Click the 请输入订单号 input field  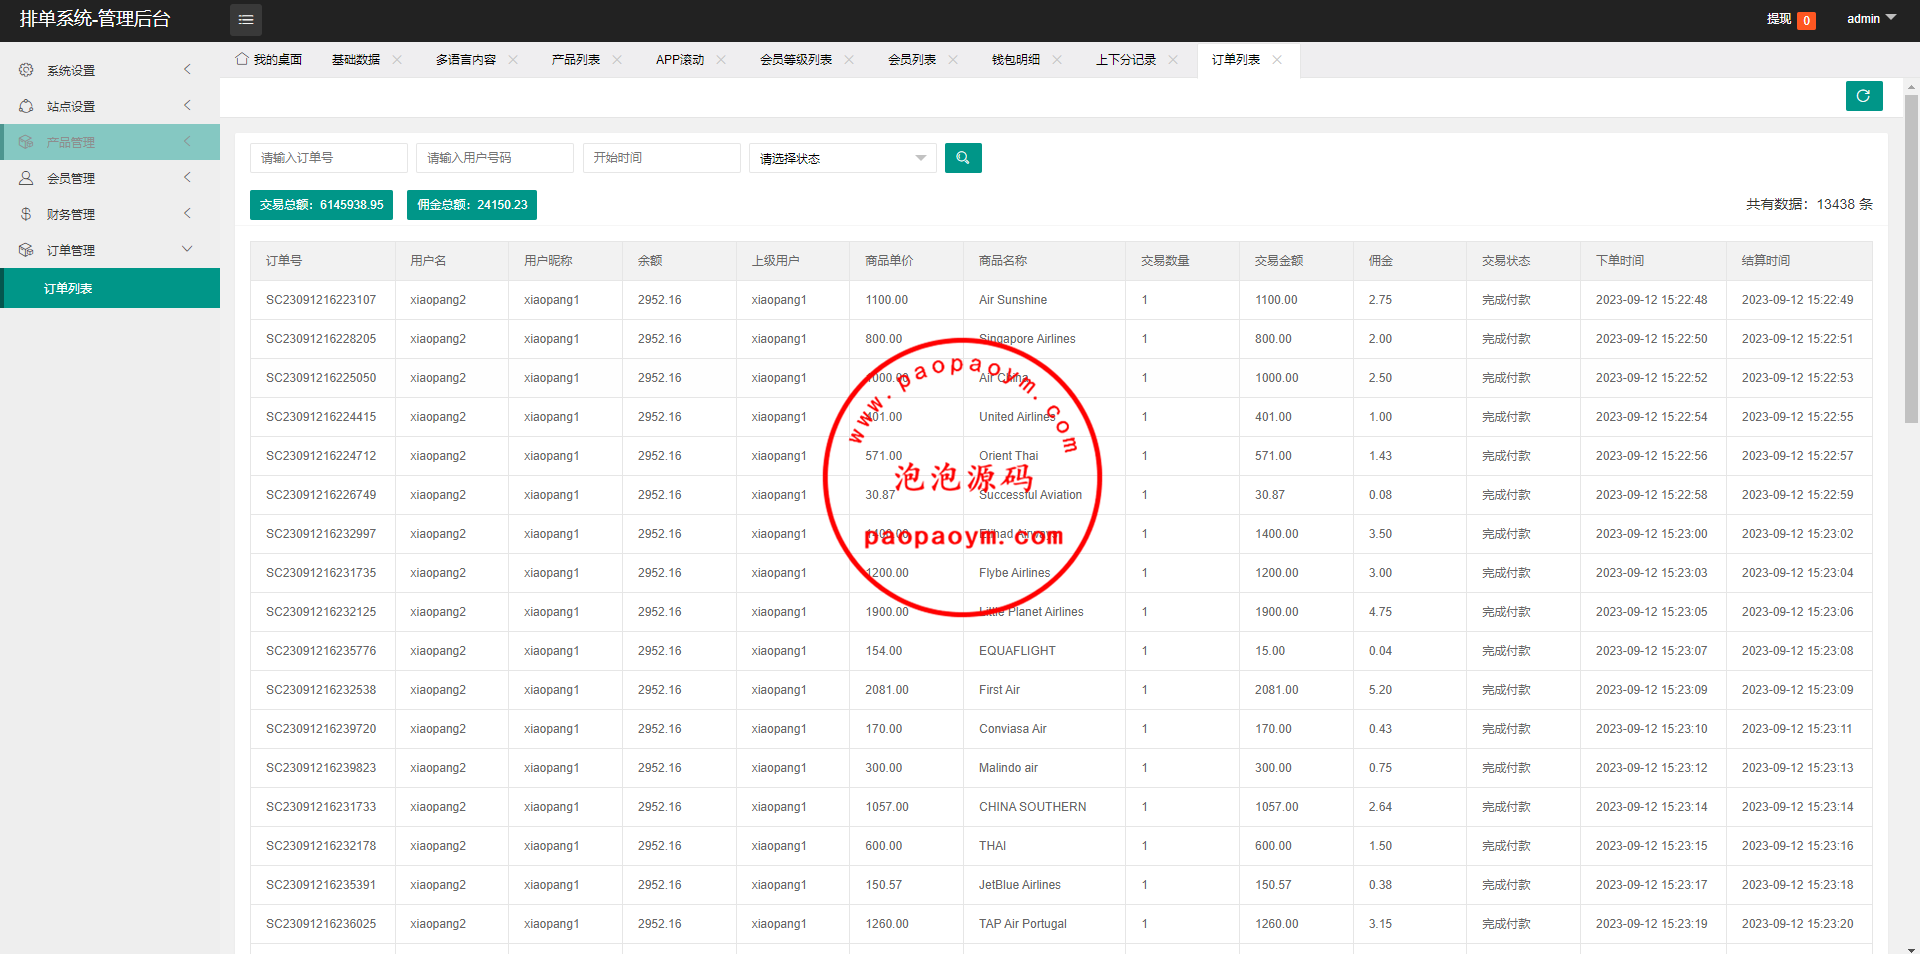pos(328,158)
